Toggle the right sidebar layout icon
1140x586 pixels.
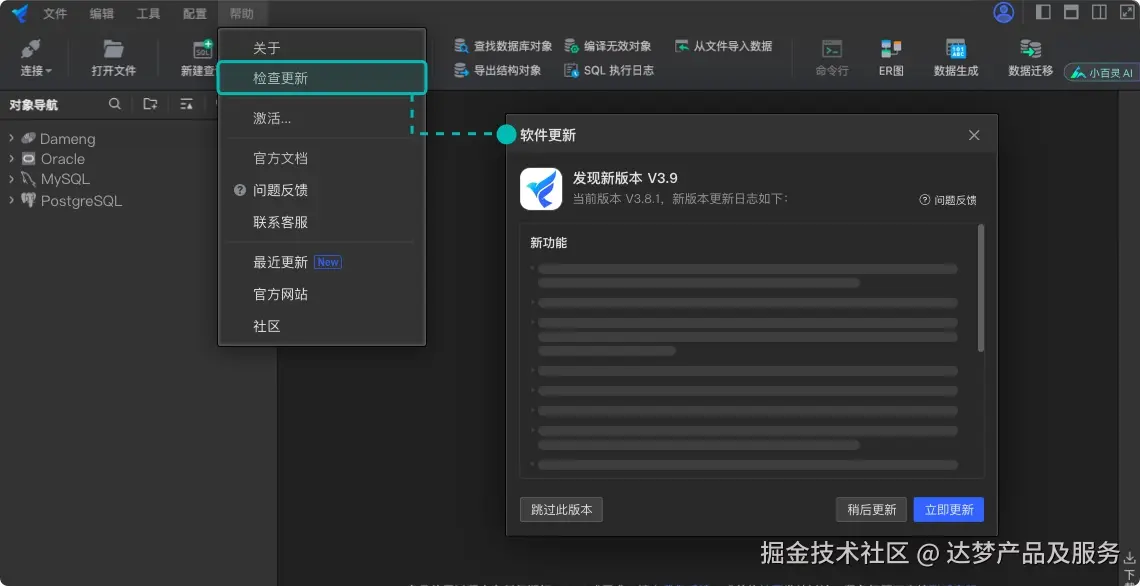point(1126,12)
